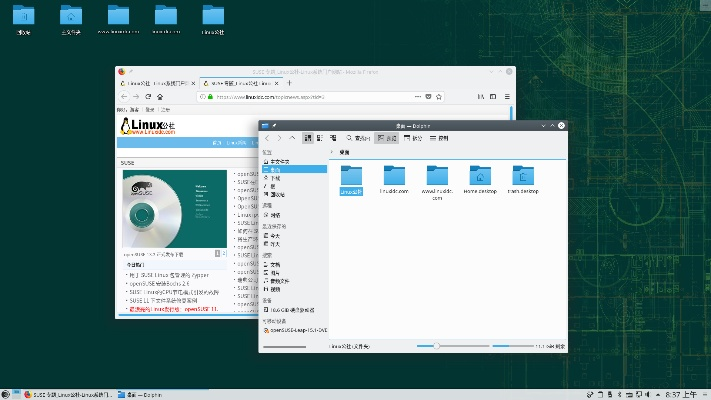
Task: Adjust the Dolphin icon zoom slider
Action: pyautogui.click(x=436, y=346)
